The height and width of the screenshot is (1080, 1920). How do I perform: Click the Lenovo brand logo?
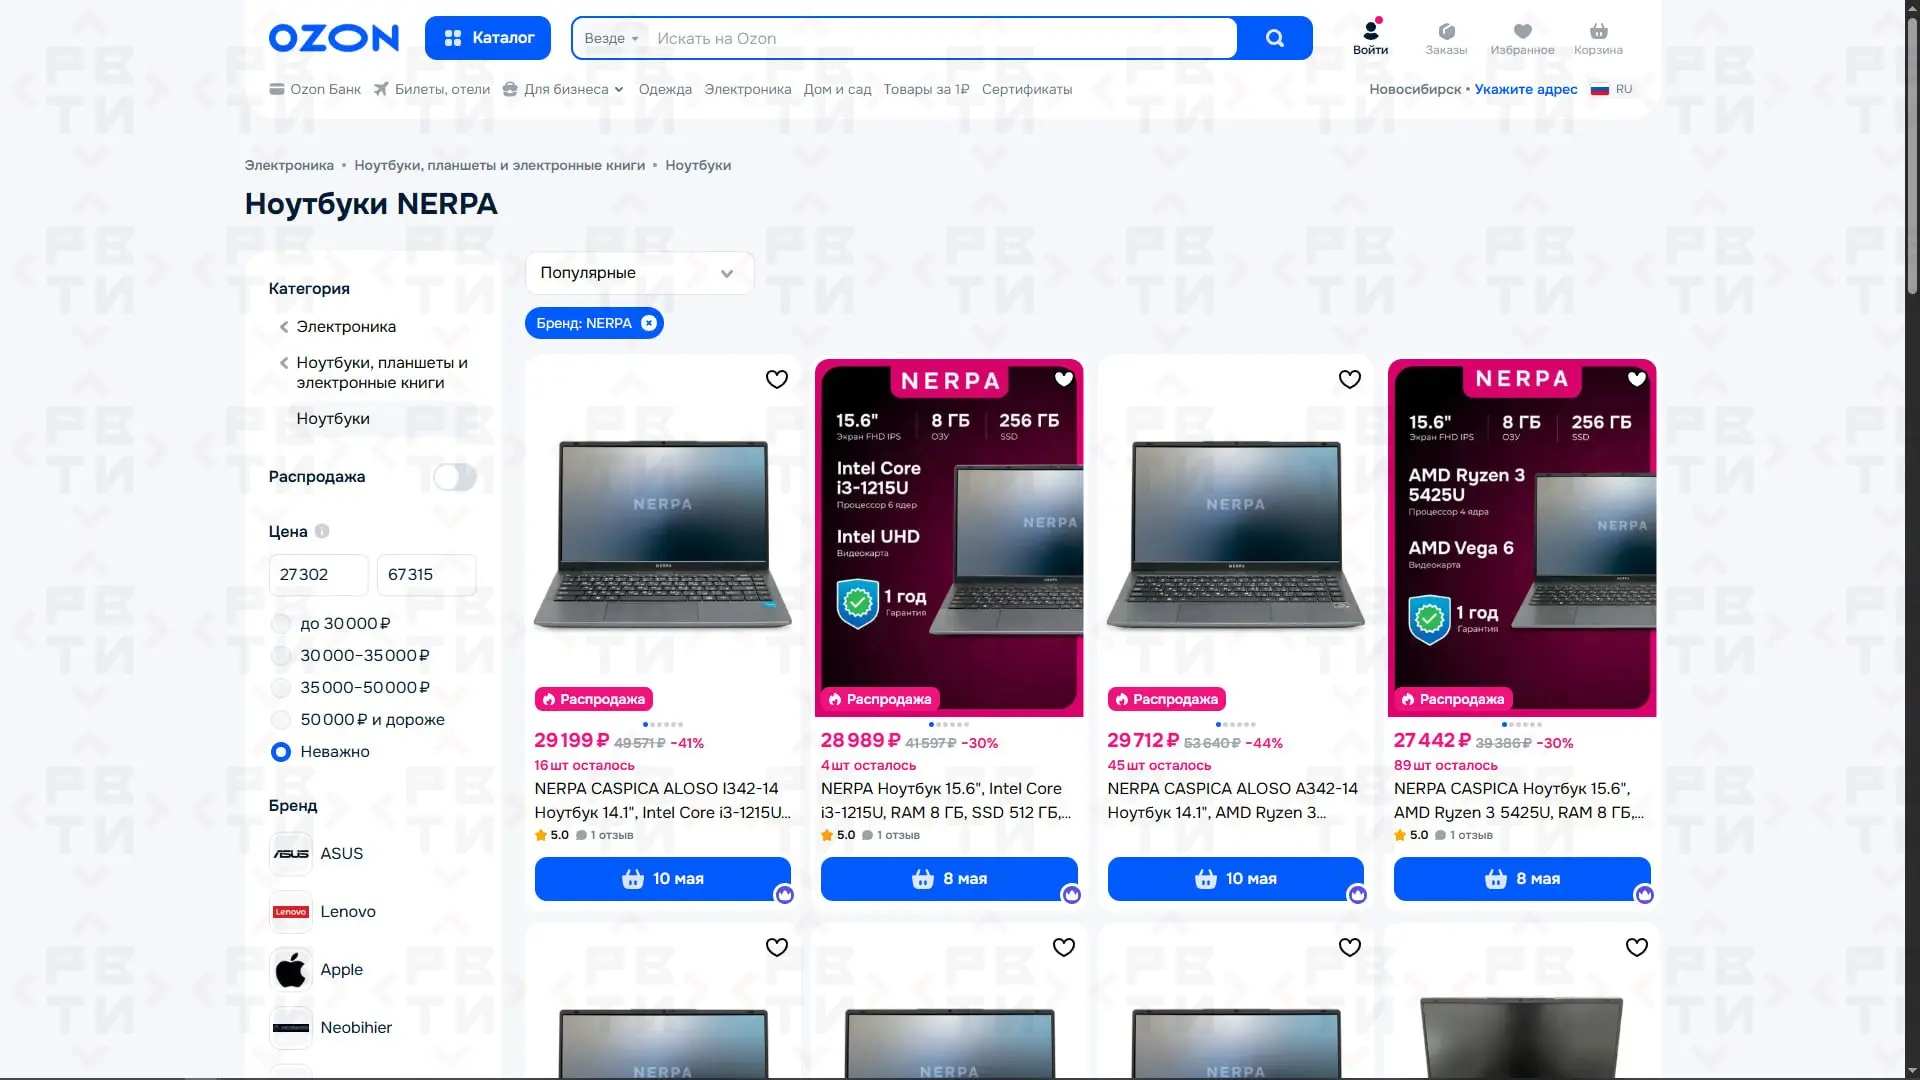click(x=291, y=912)
